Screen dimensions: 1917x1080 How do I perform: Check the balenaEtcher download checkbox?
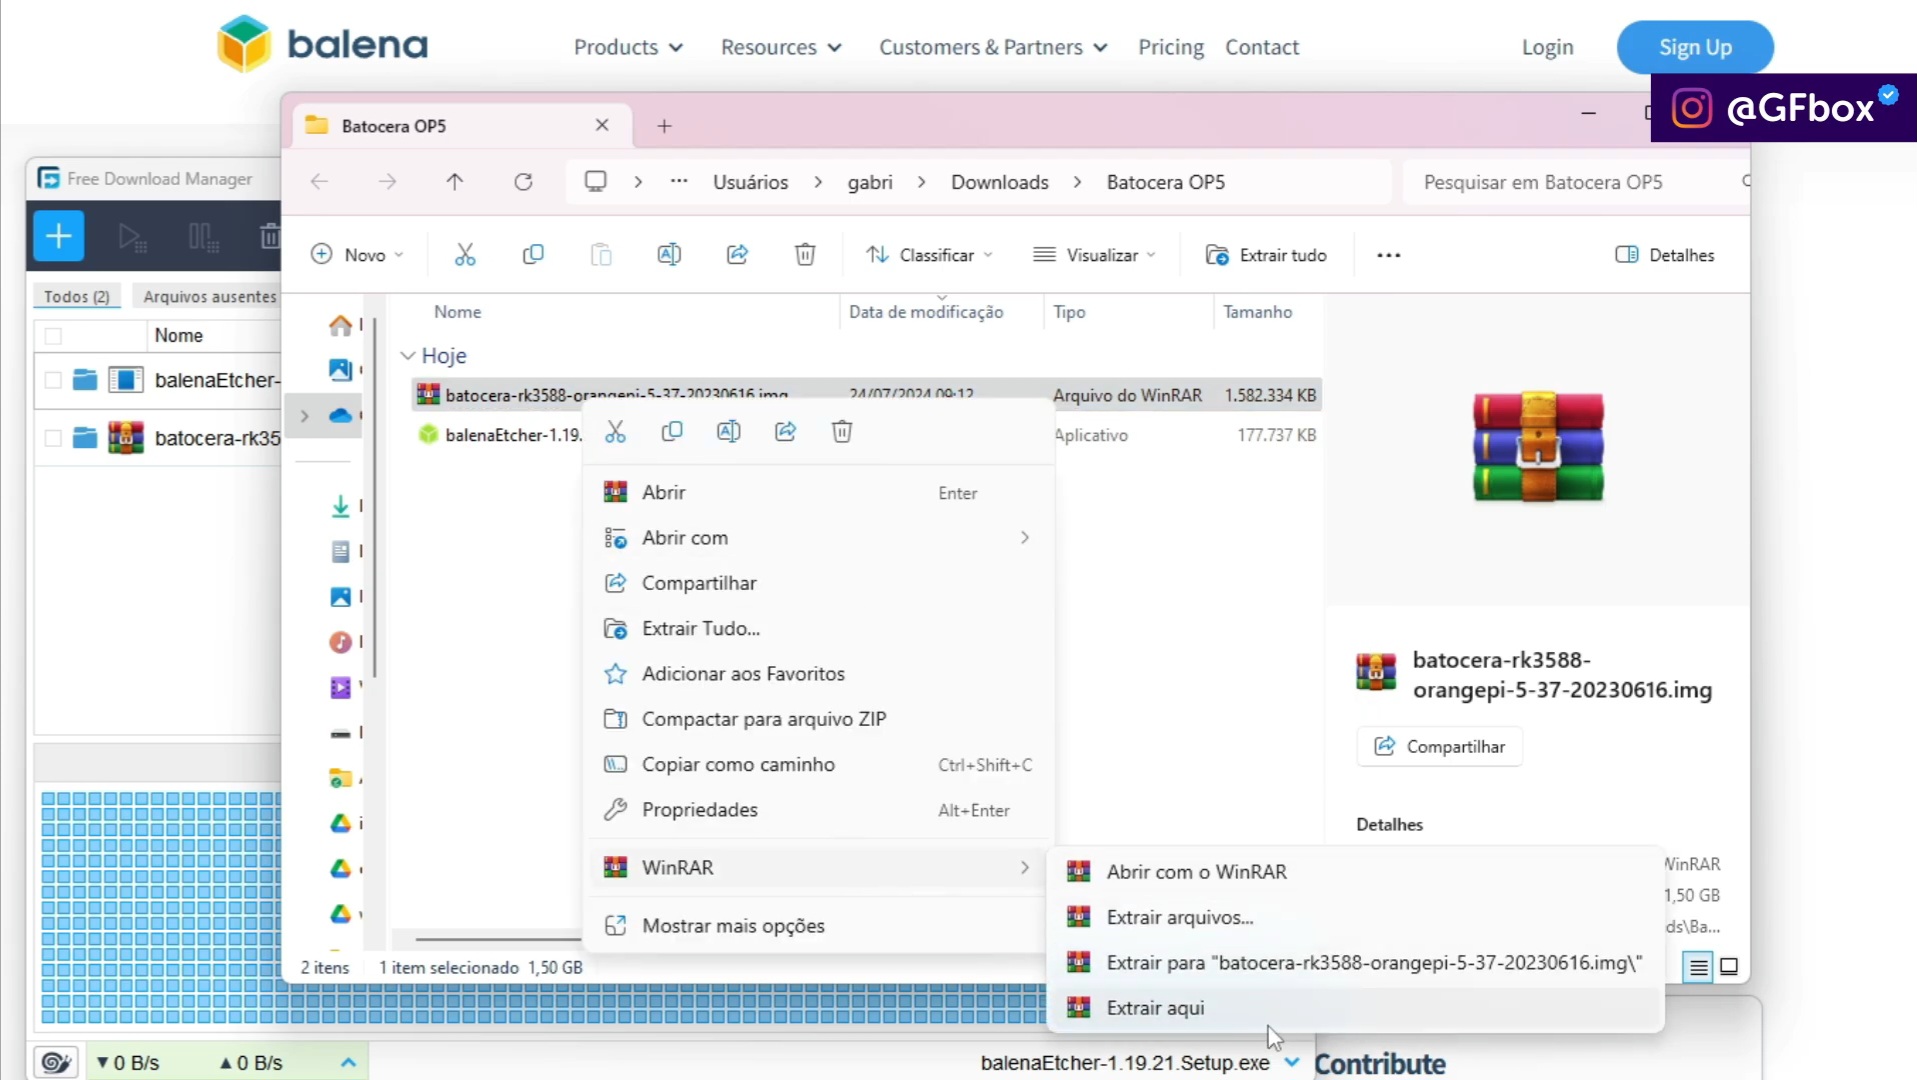click(53, 380)
